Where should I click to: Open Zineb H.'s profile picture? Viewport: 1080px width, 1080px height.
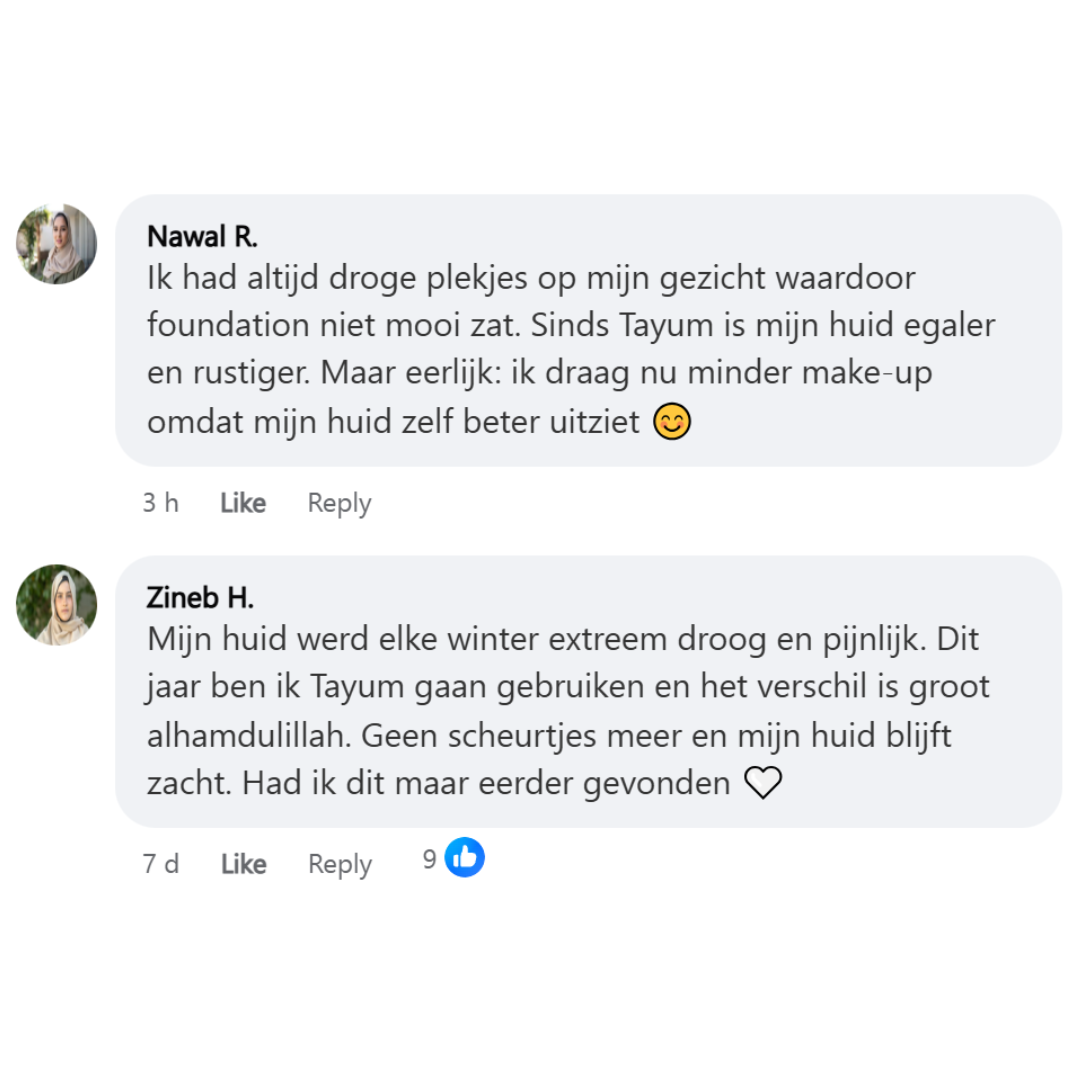(x=57, y=604)
